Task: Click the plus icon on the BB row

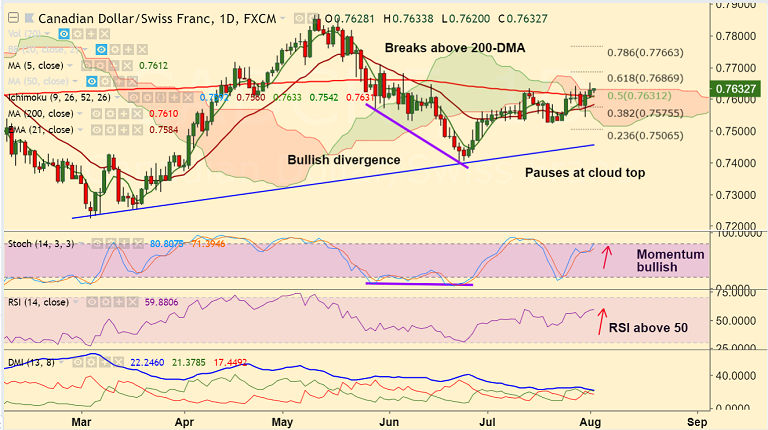Action: pos(128,49)
